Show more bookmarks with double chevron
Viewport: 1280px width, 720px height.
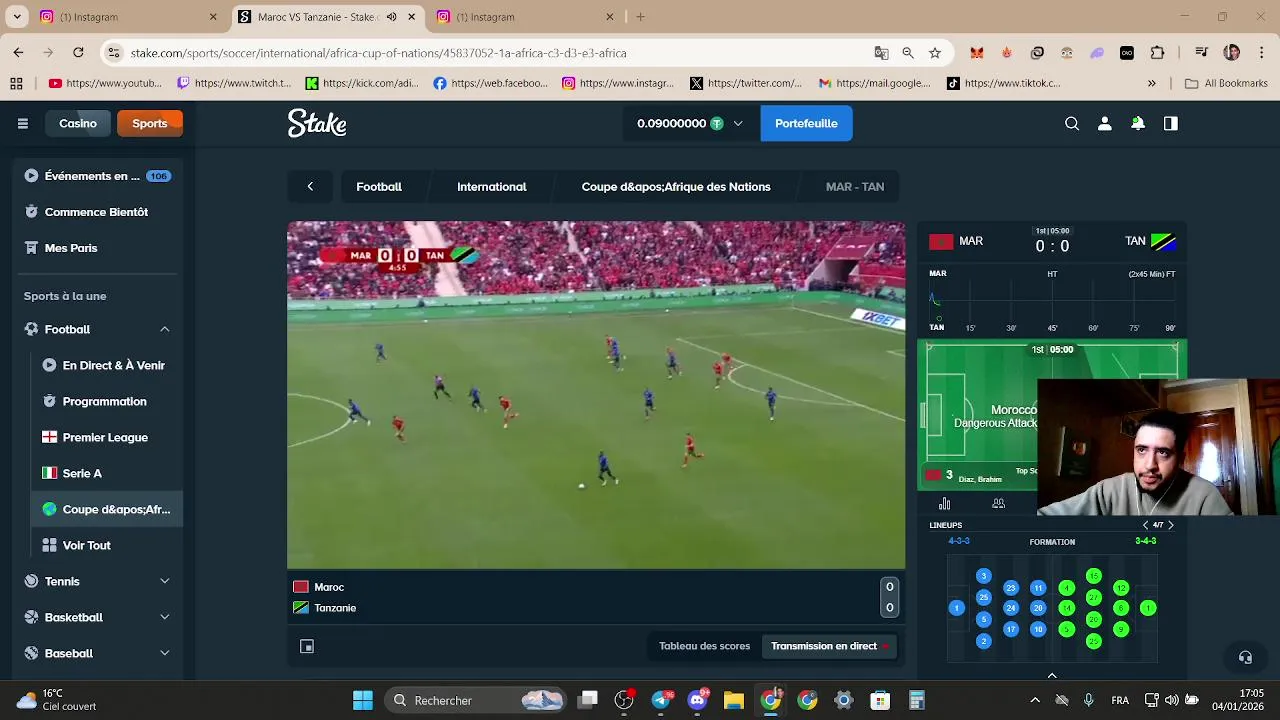coord(1152,84)
